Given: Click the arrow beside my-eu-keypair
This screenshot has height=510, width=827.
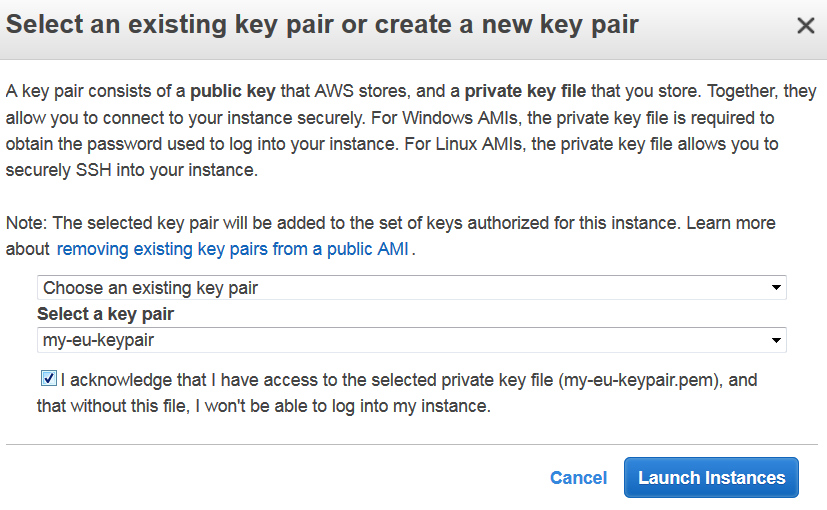Looking at the screenshot, I should tap(776, 341).
